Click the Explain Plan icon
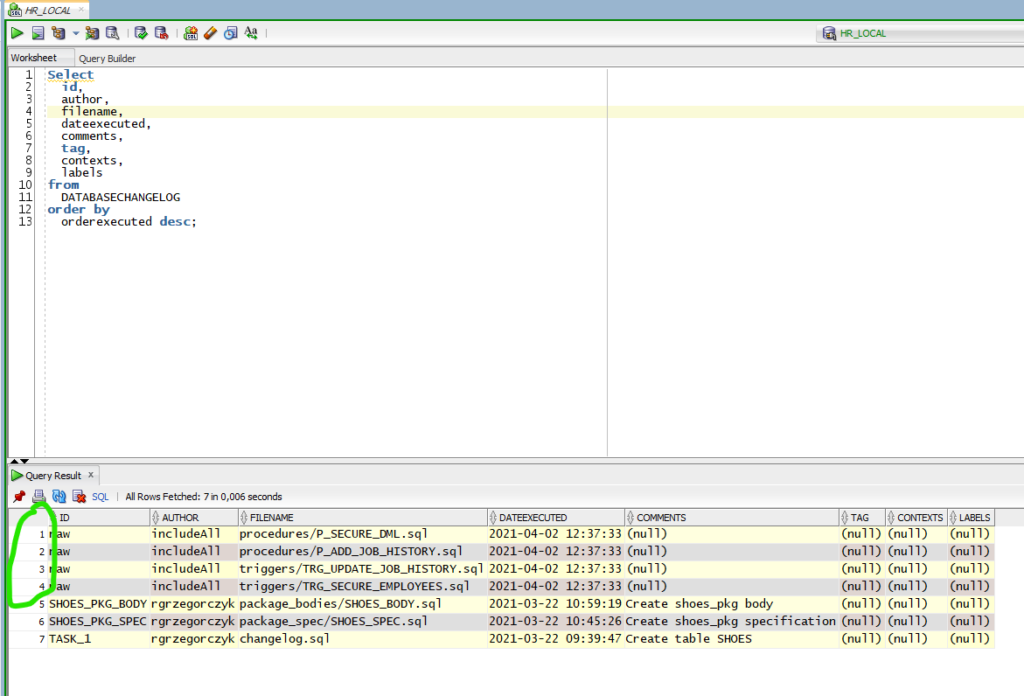1024x696 pixels. point(59,33)
